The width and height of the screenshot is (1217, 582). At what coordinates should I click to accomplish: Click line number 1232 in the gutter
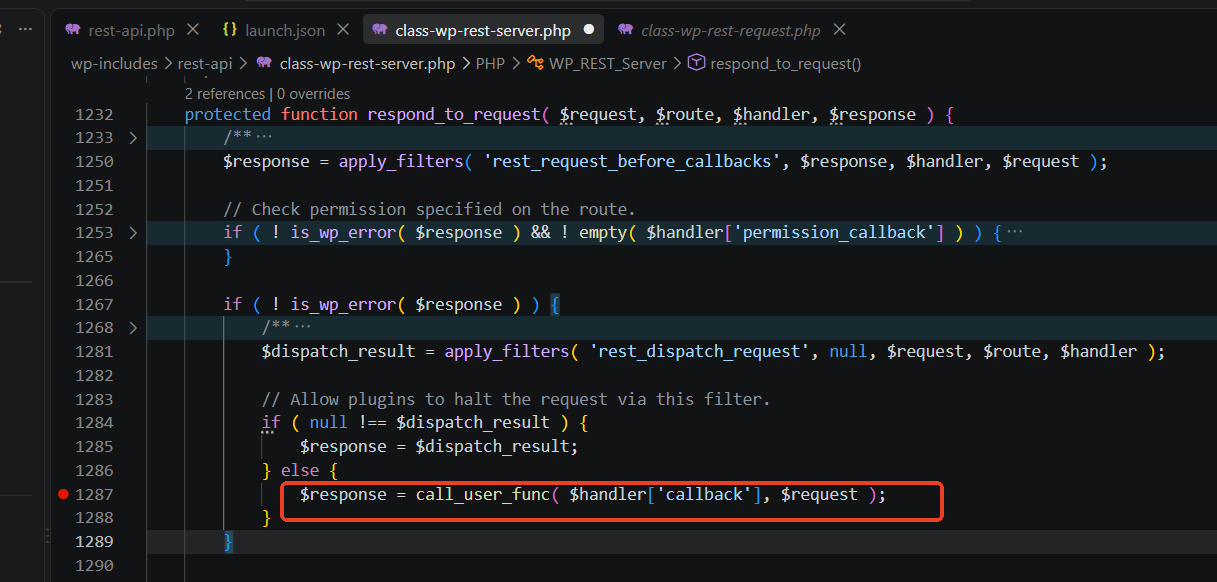[94, 114]
